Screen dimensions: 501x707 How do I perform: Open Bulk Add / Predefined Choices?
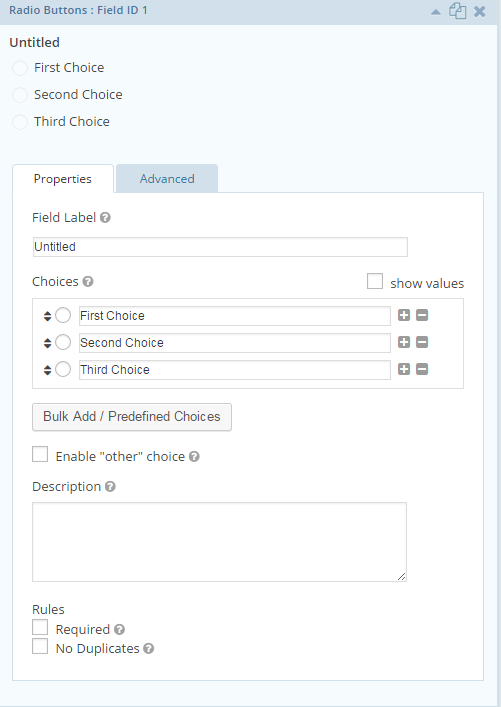click(x=132, y=417)
